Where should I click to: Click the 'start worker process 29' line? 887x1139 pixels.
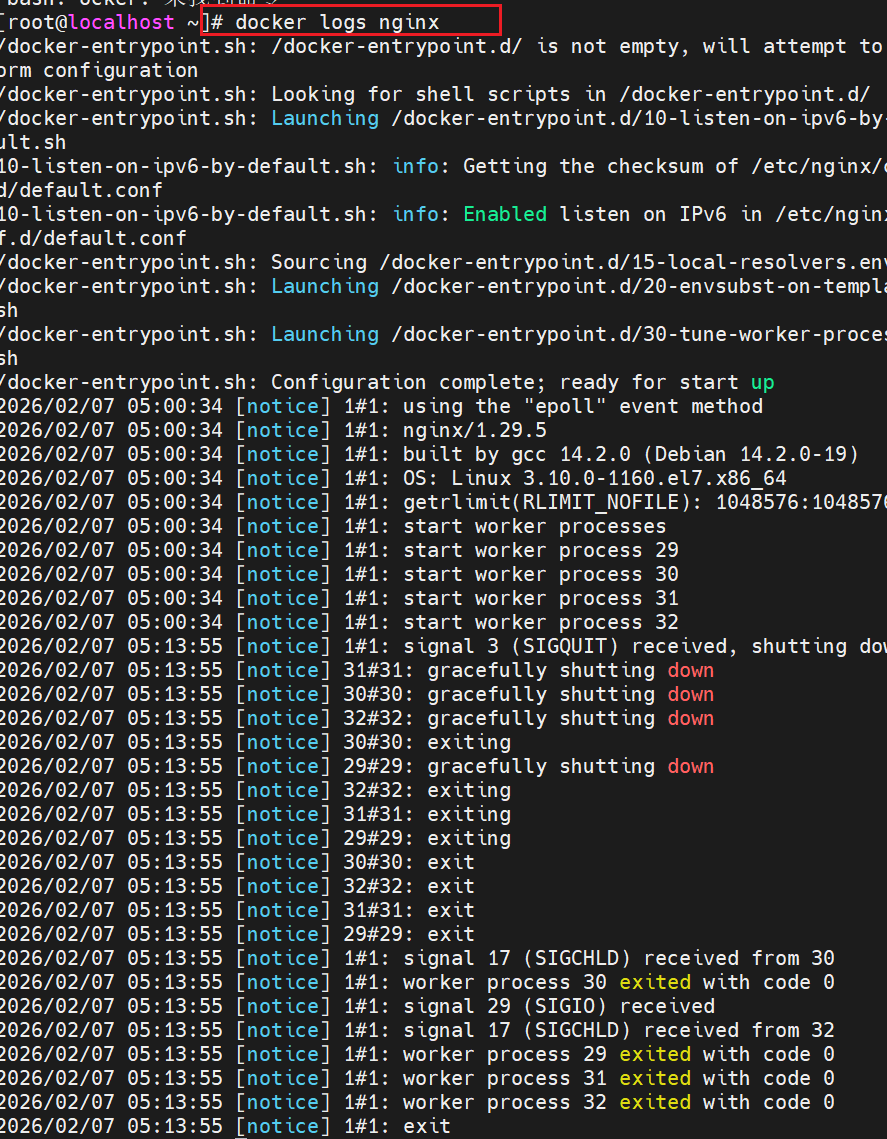click(x=339, y=550)
